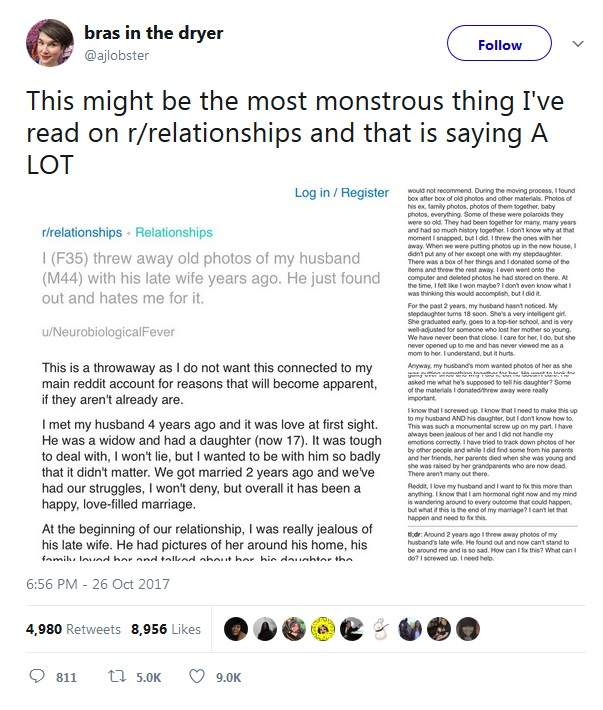Open the tweet options chevron menu

(x=577, y=44)
